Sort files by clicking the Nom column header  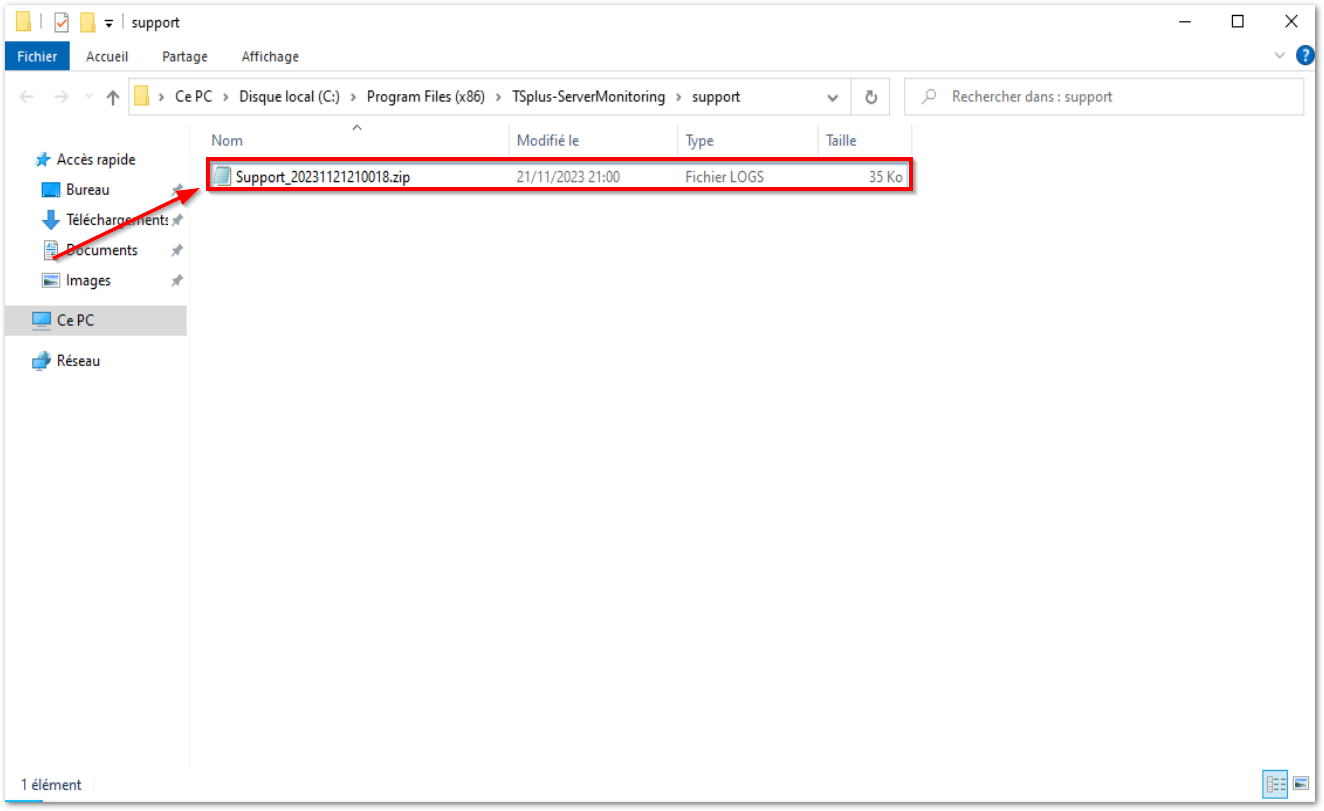[226, 140]
